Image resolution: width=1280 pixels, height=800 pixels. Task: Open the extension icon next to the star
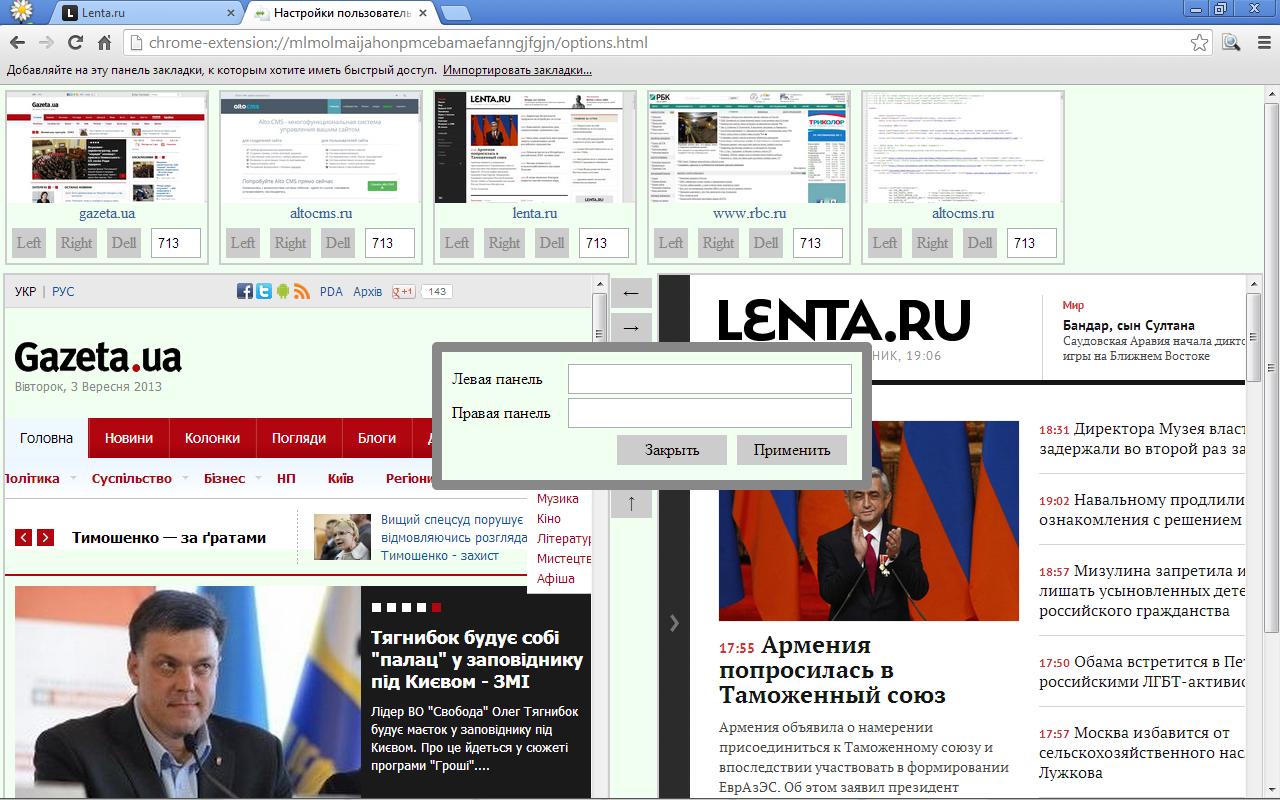(x=1231, y=43)
